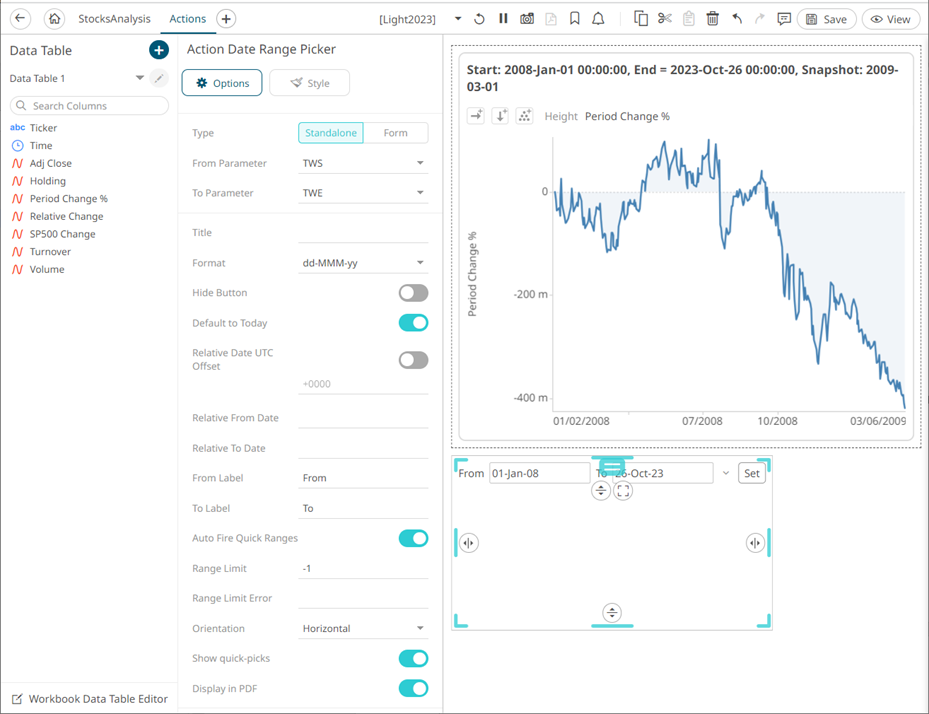Switch to the Style tab
The image size is (929, 714).
pos(309,83)
